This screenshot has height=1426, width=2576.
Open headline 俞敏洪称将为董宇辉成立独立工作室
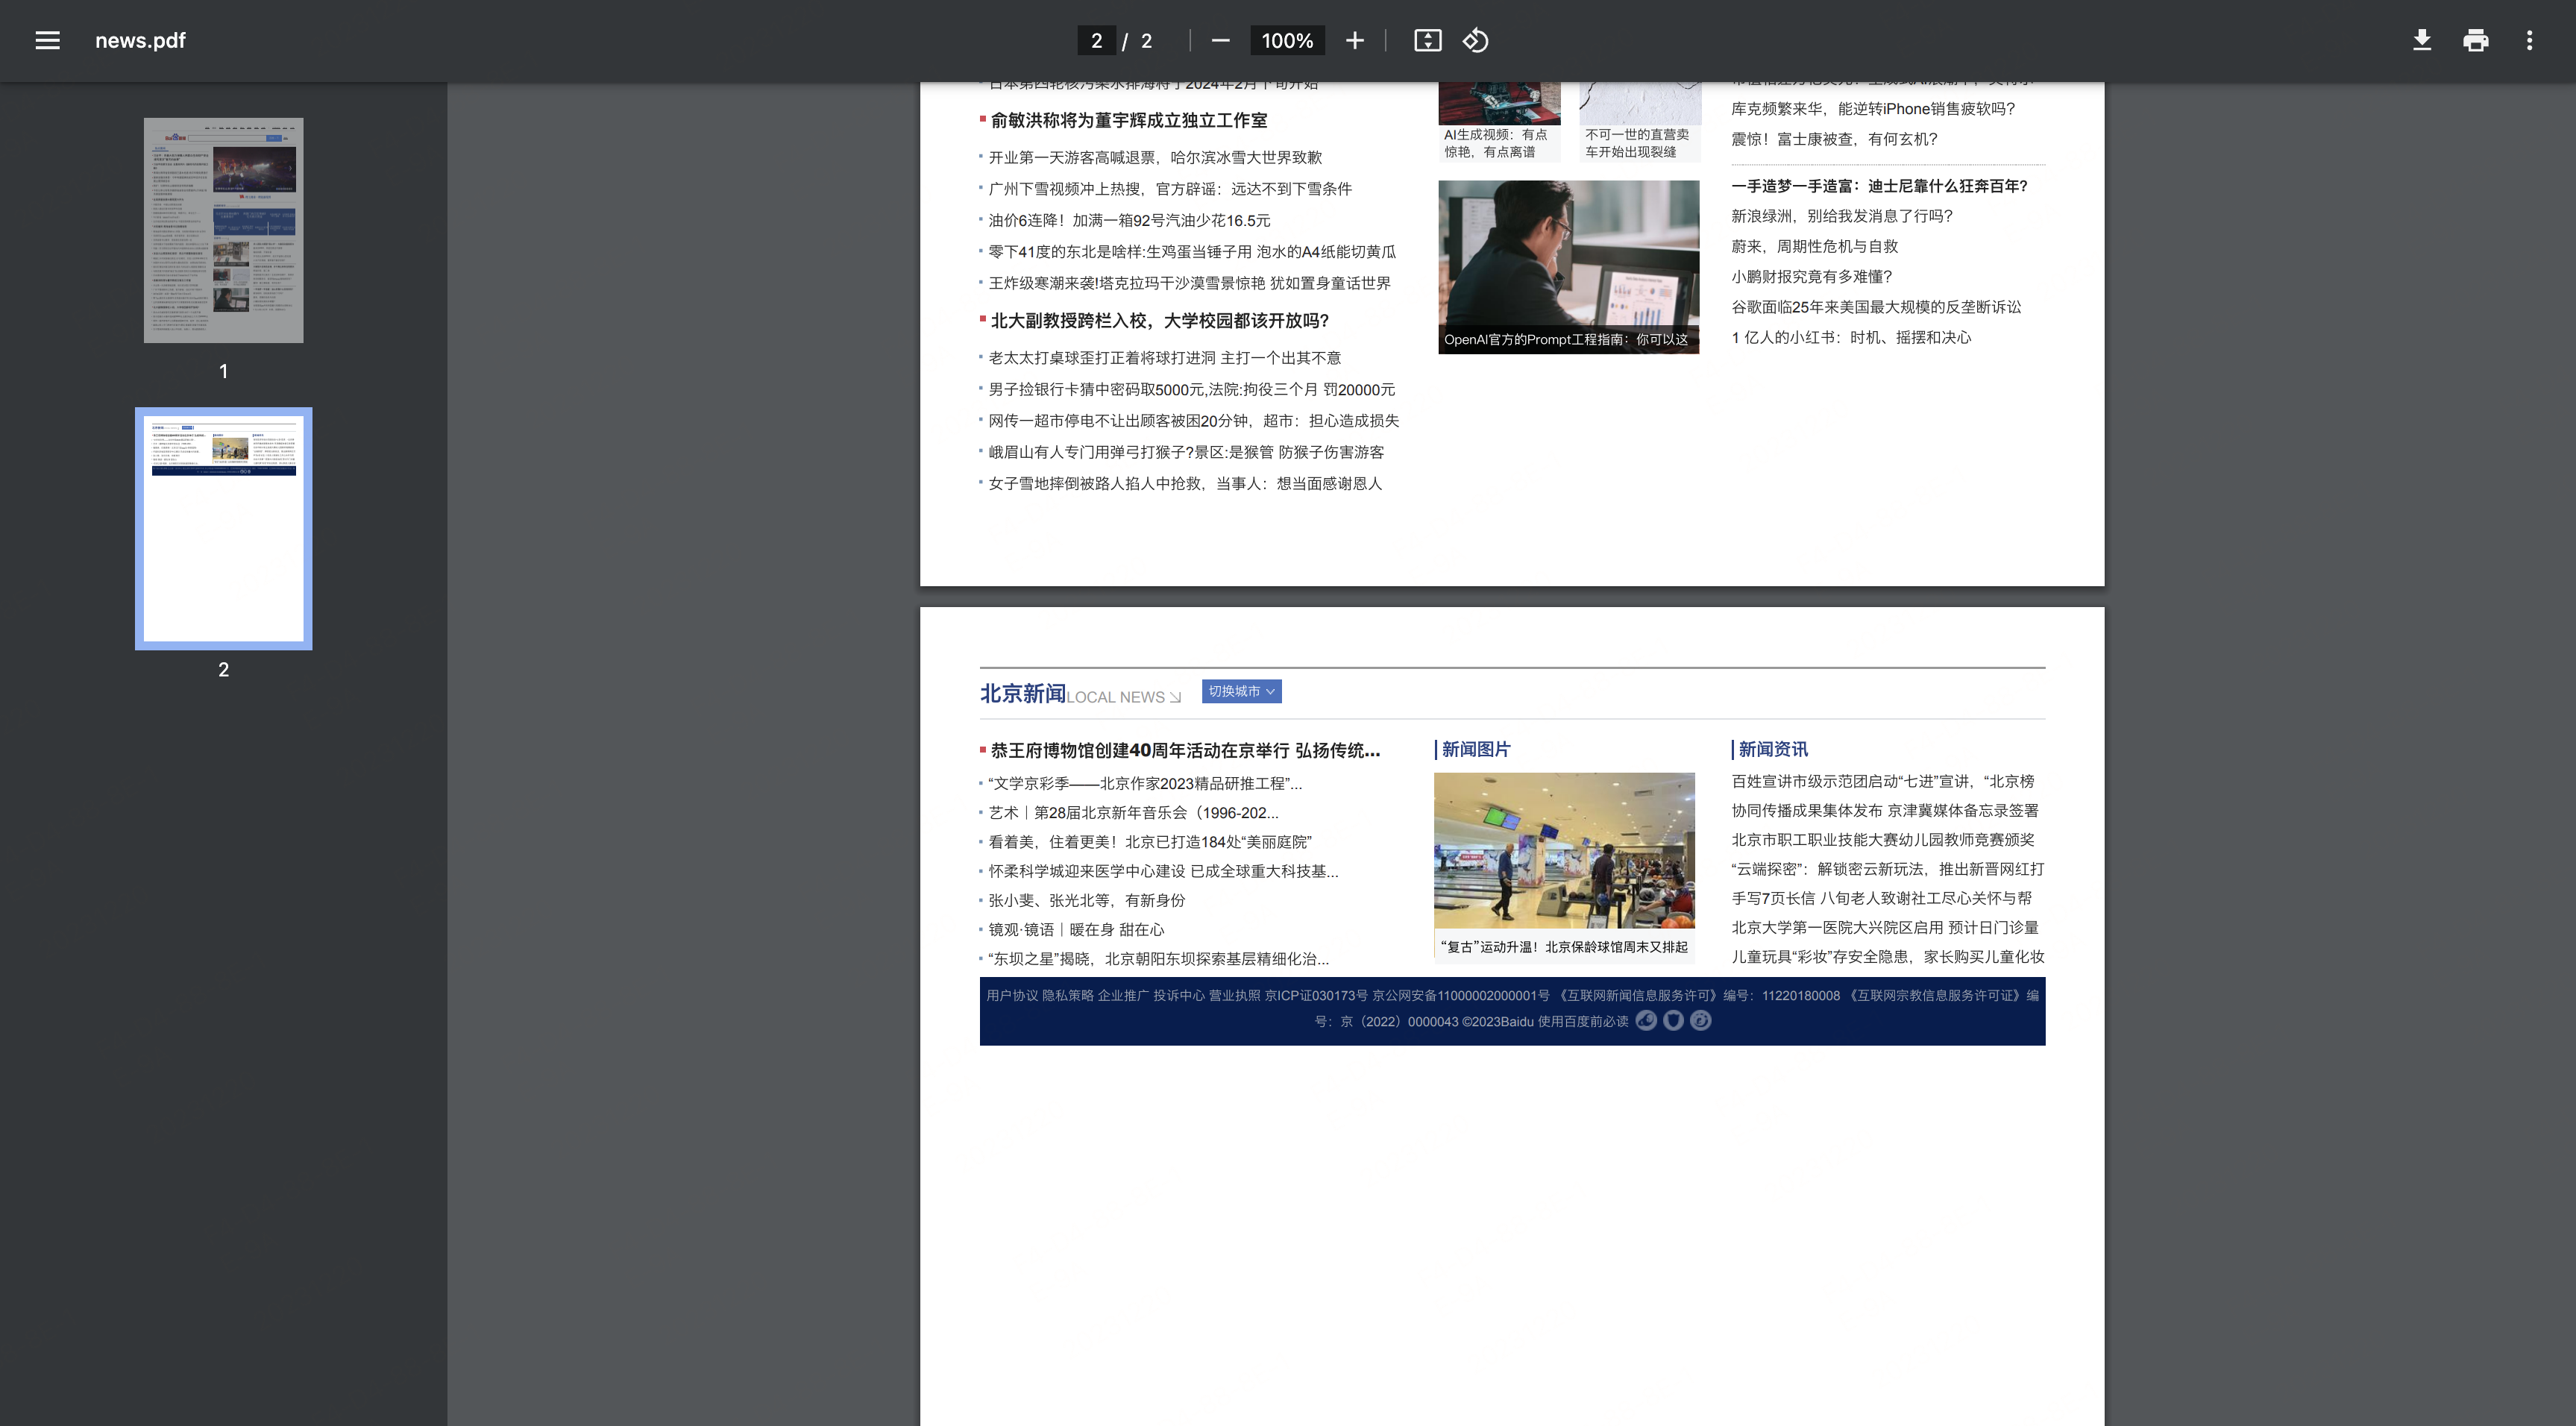1128,120
